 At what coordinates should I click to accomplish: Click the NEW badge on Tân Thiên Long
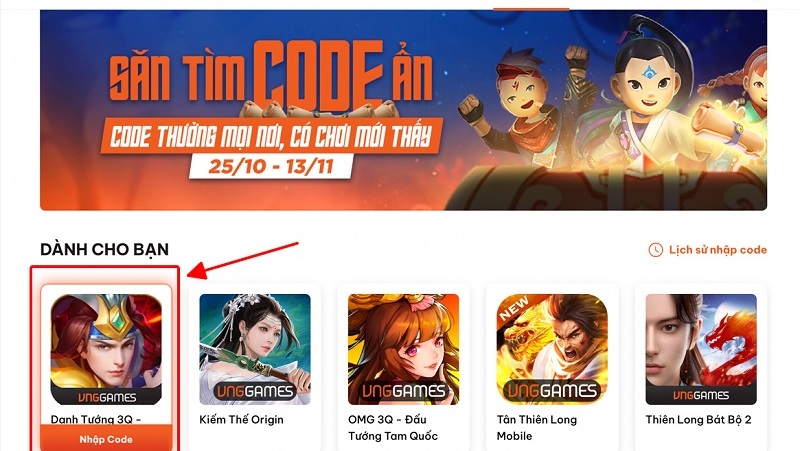(514, 309)
